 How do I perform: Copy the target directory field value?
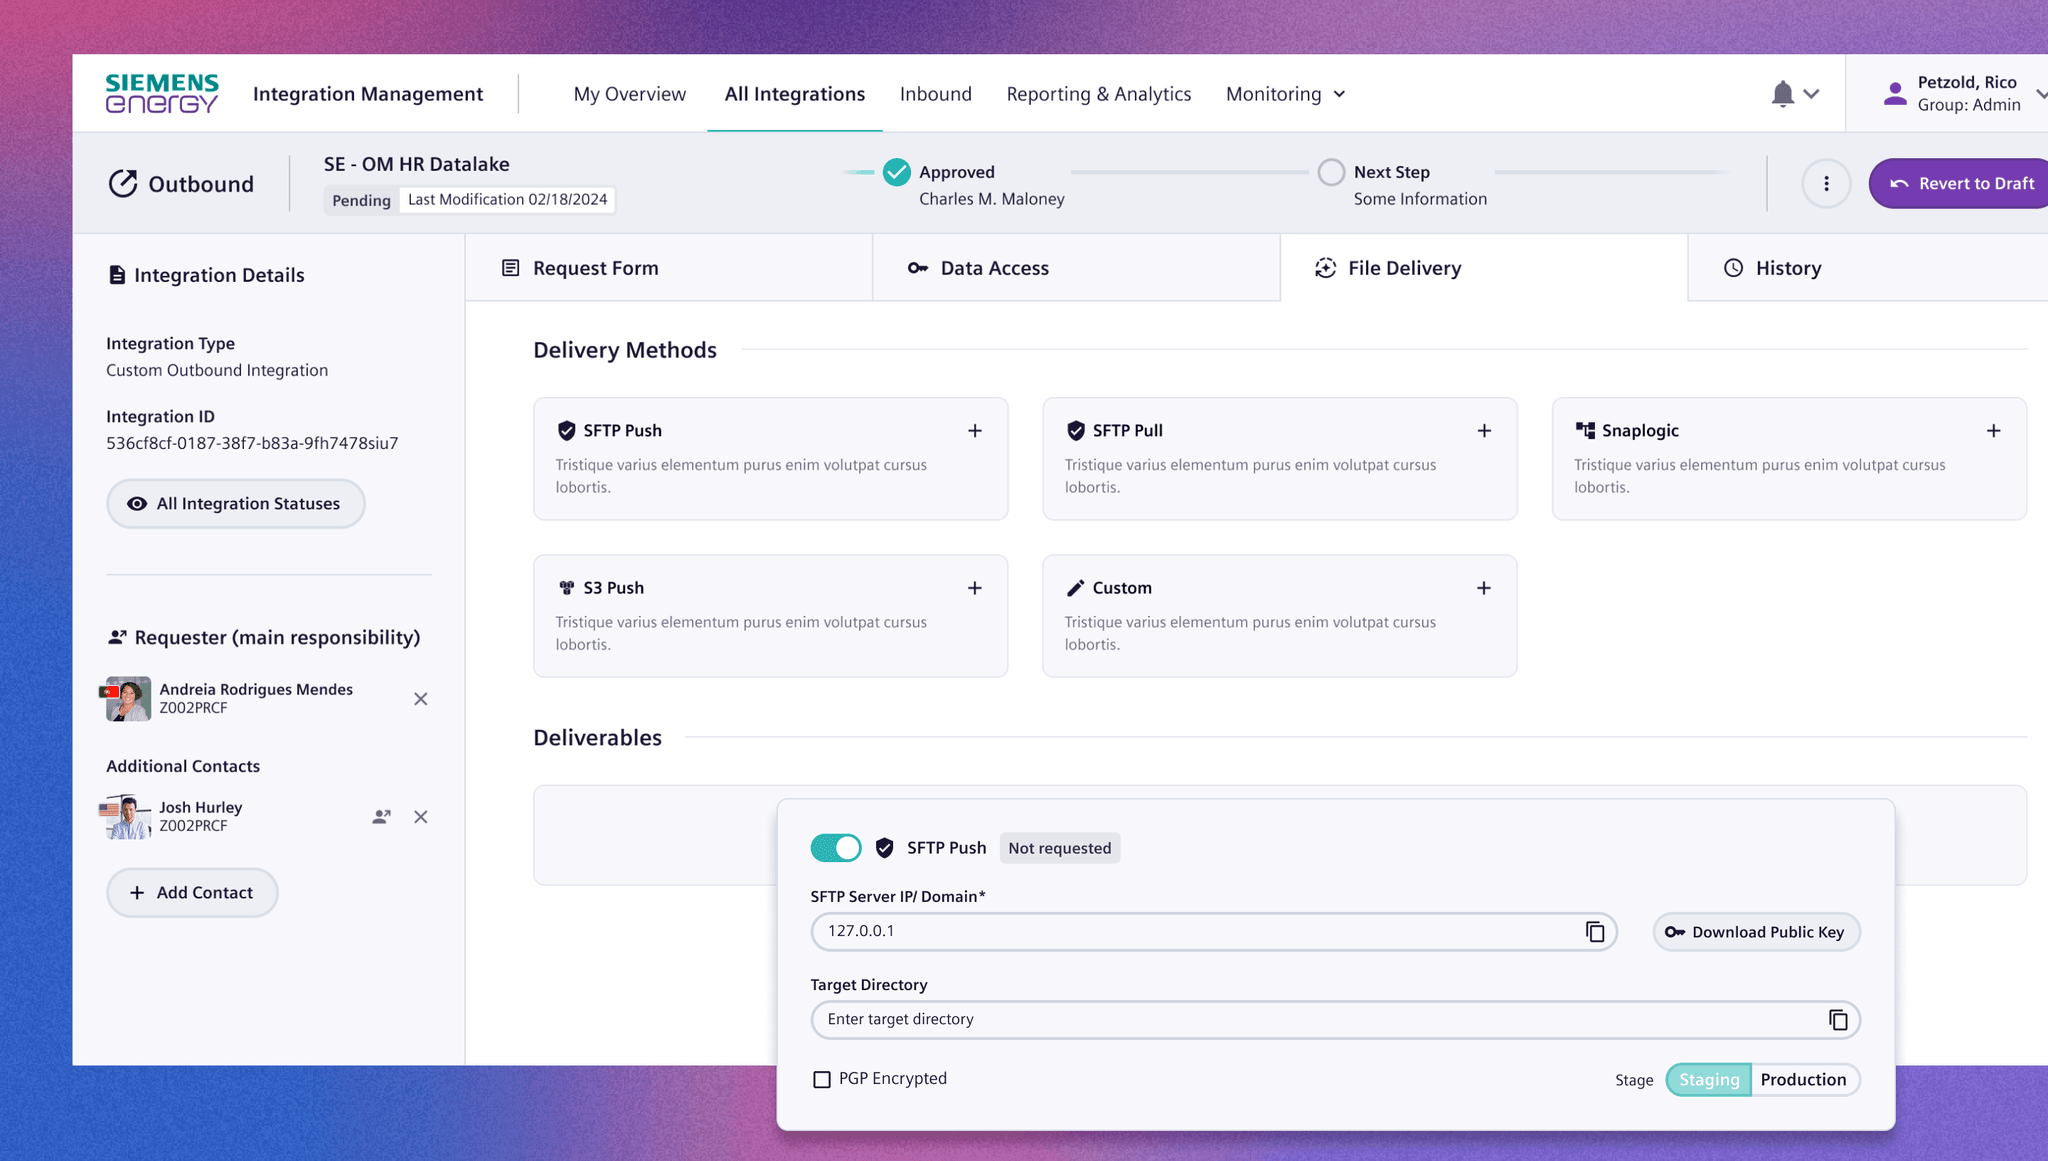(x=1838, y=1020)
